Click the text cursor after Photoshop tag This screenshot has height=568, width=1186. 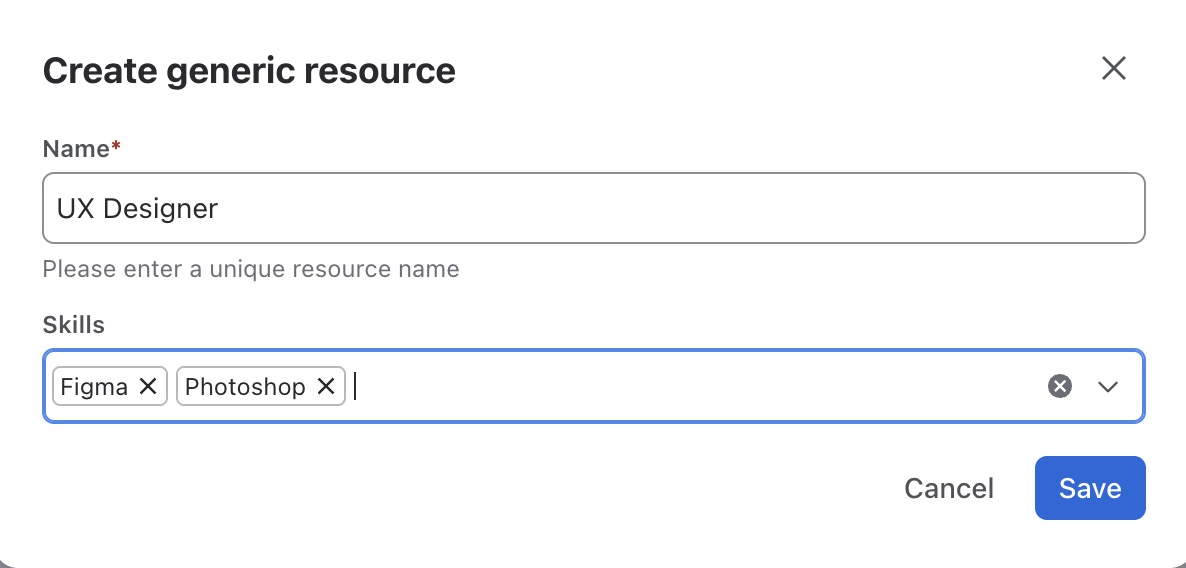click(x=355, y=386)
